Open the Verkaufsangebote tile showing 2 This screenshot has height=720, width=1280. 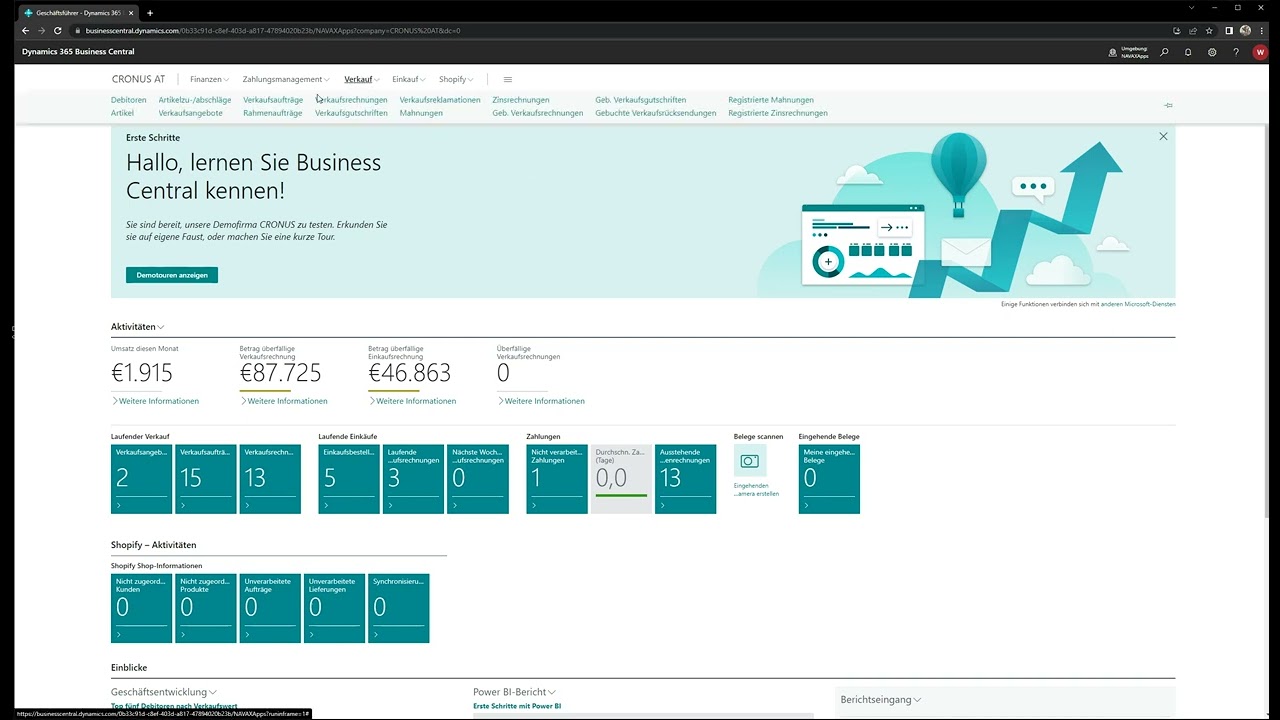(x=141, y=479)
